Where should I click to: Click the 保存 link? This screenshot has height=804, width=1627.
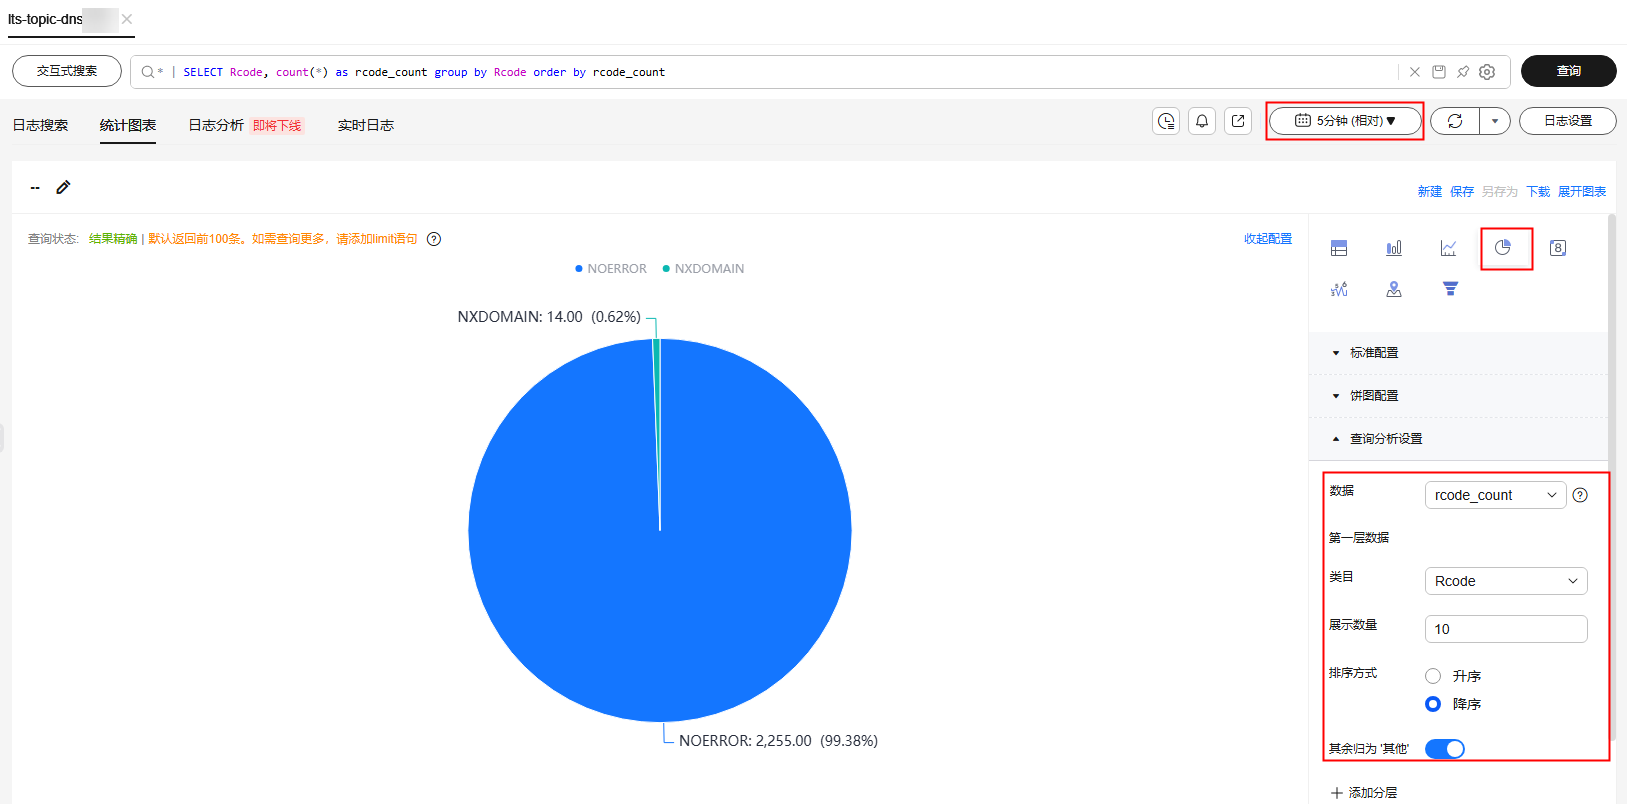click(1462, 191)
